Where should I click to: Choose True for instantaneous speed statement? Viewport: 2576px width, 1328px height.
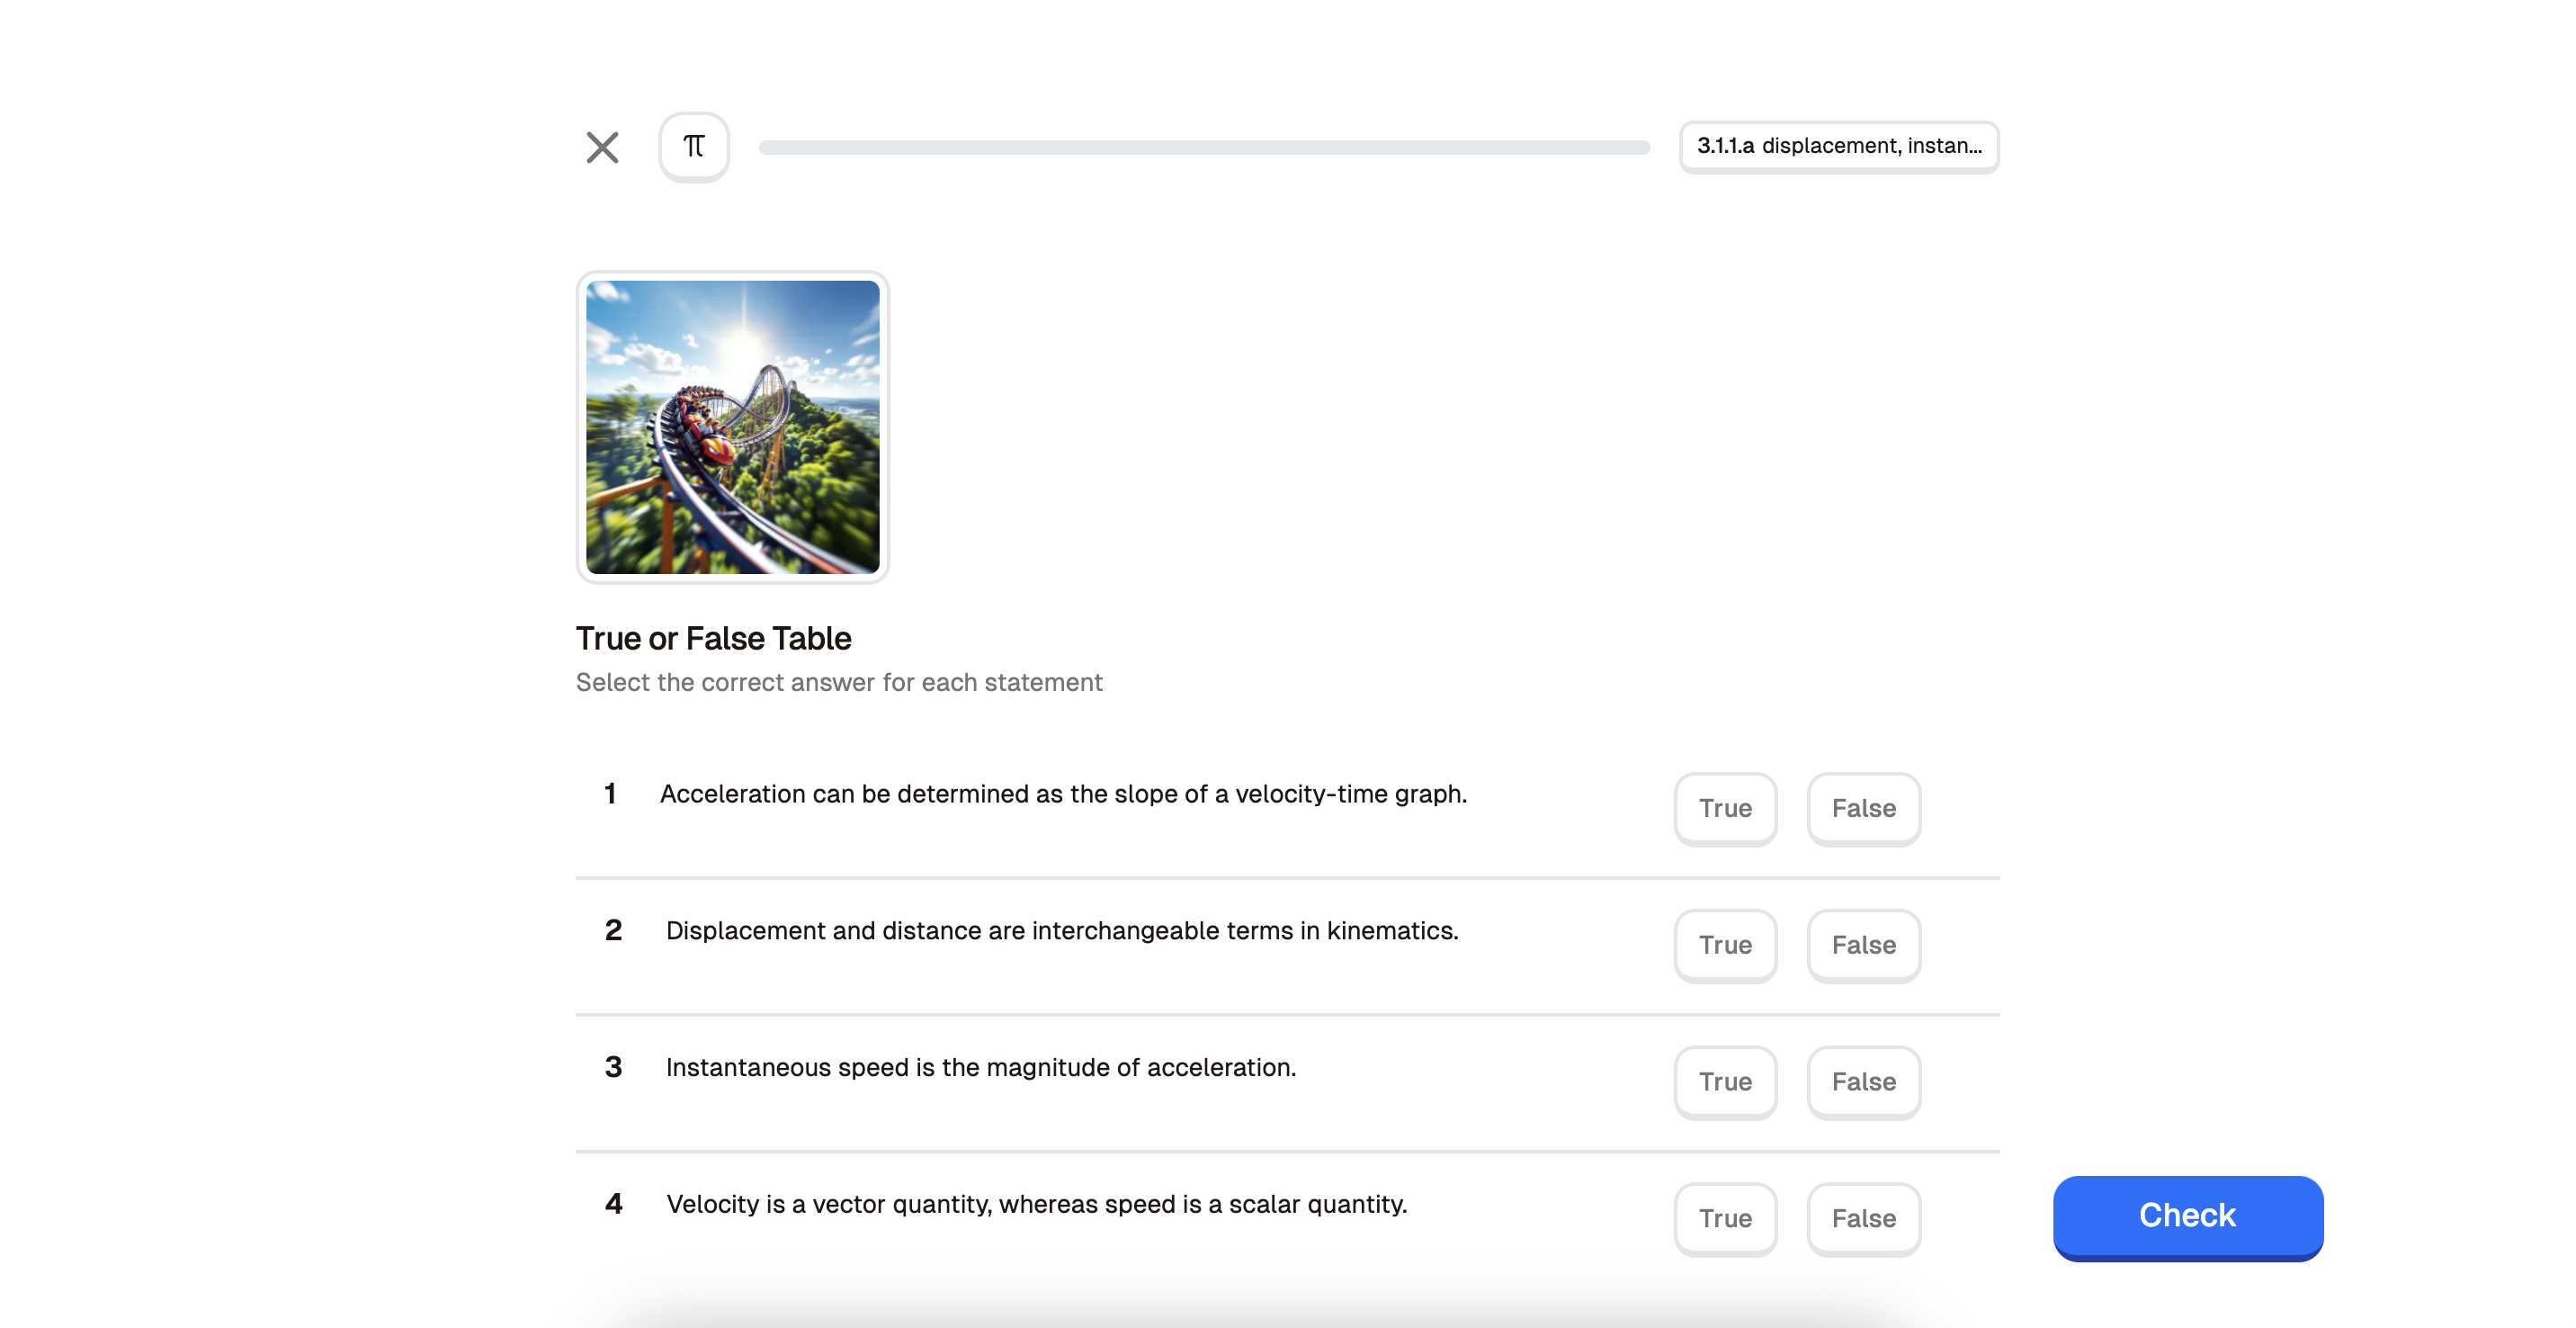pos(1725,1082)
